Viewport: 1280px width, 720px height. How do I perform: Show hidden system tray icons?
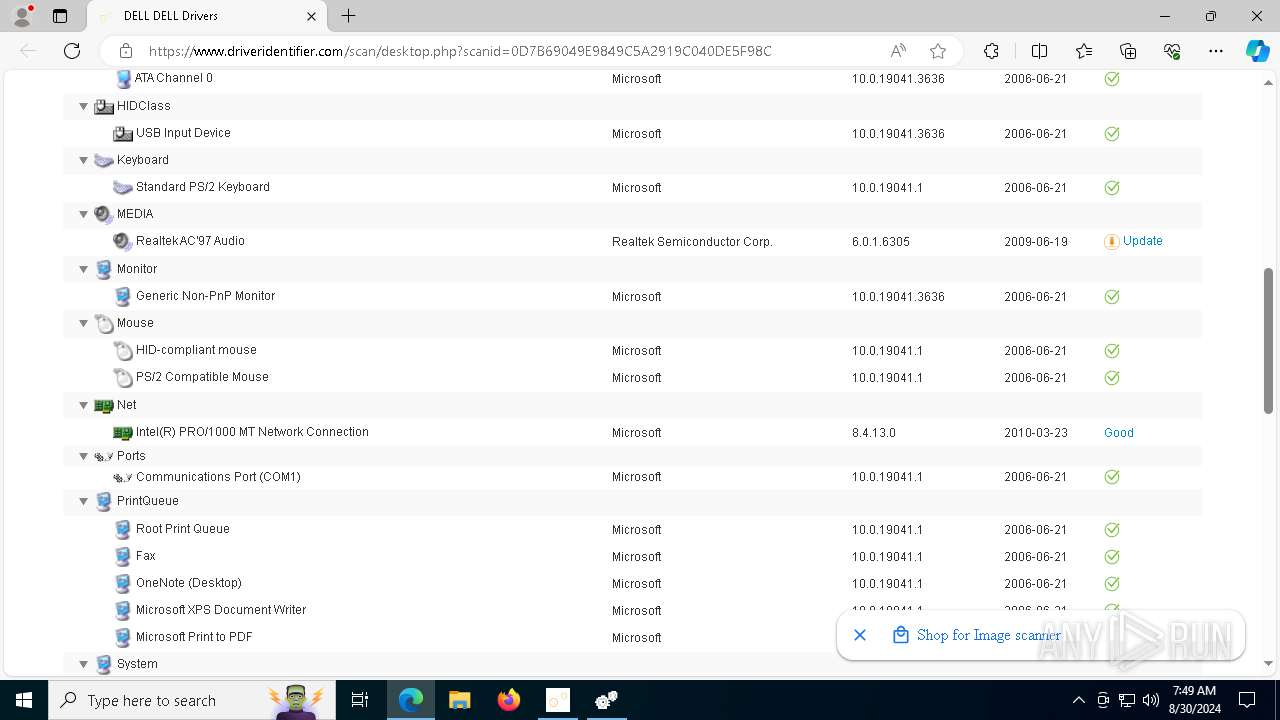click(1078, 700)
